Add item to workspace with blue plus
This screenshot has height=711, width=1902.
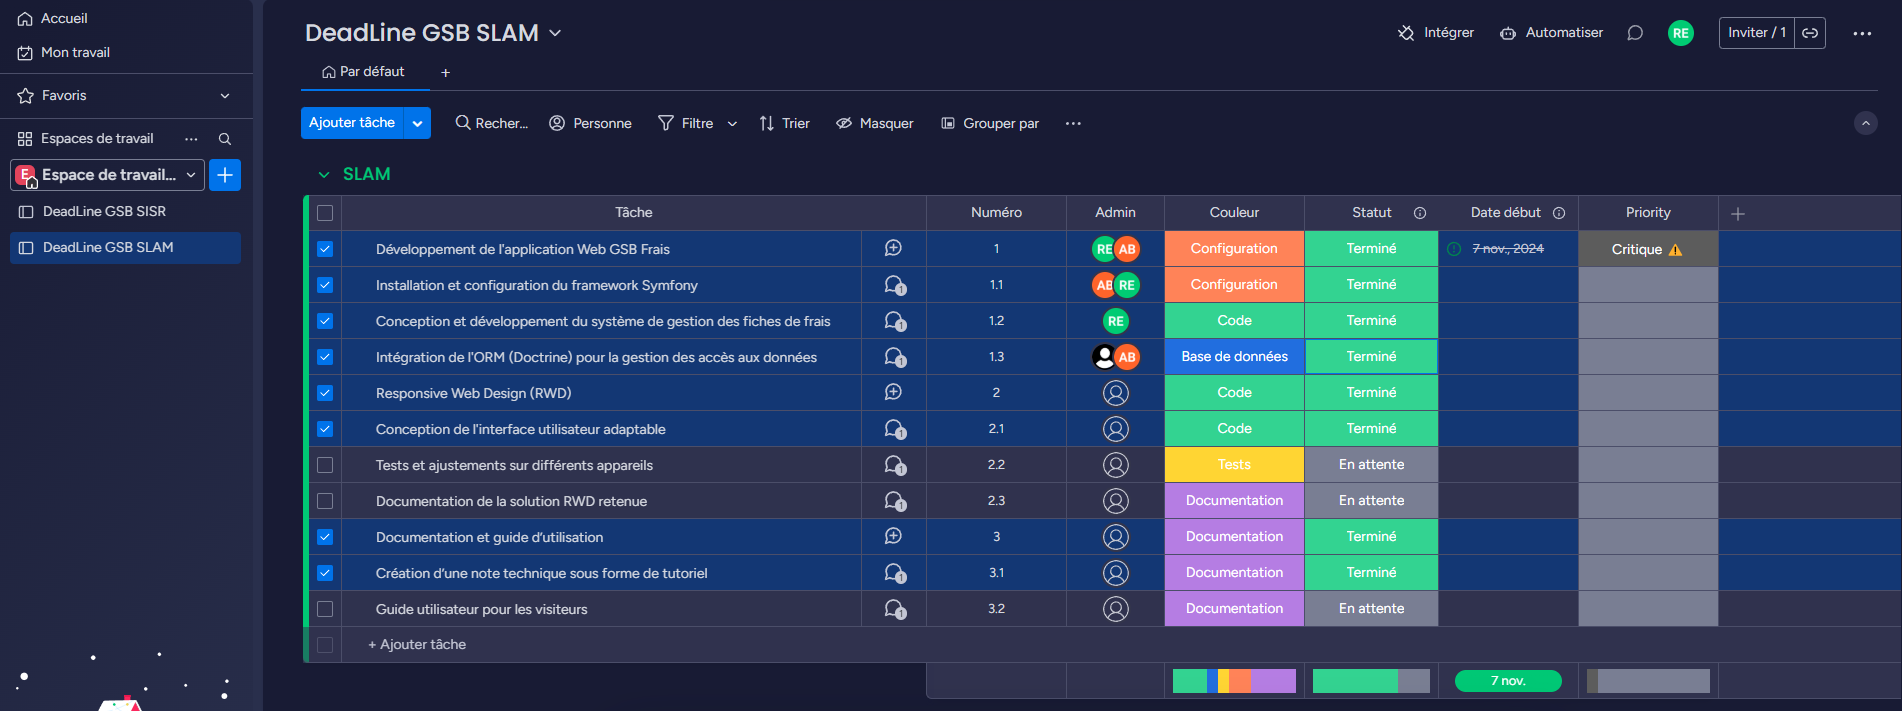pos(225,175)
